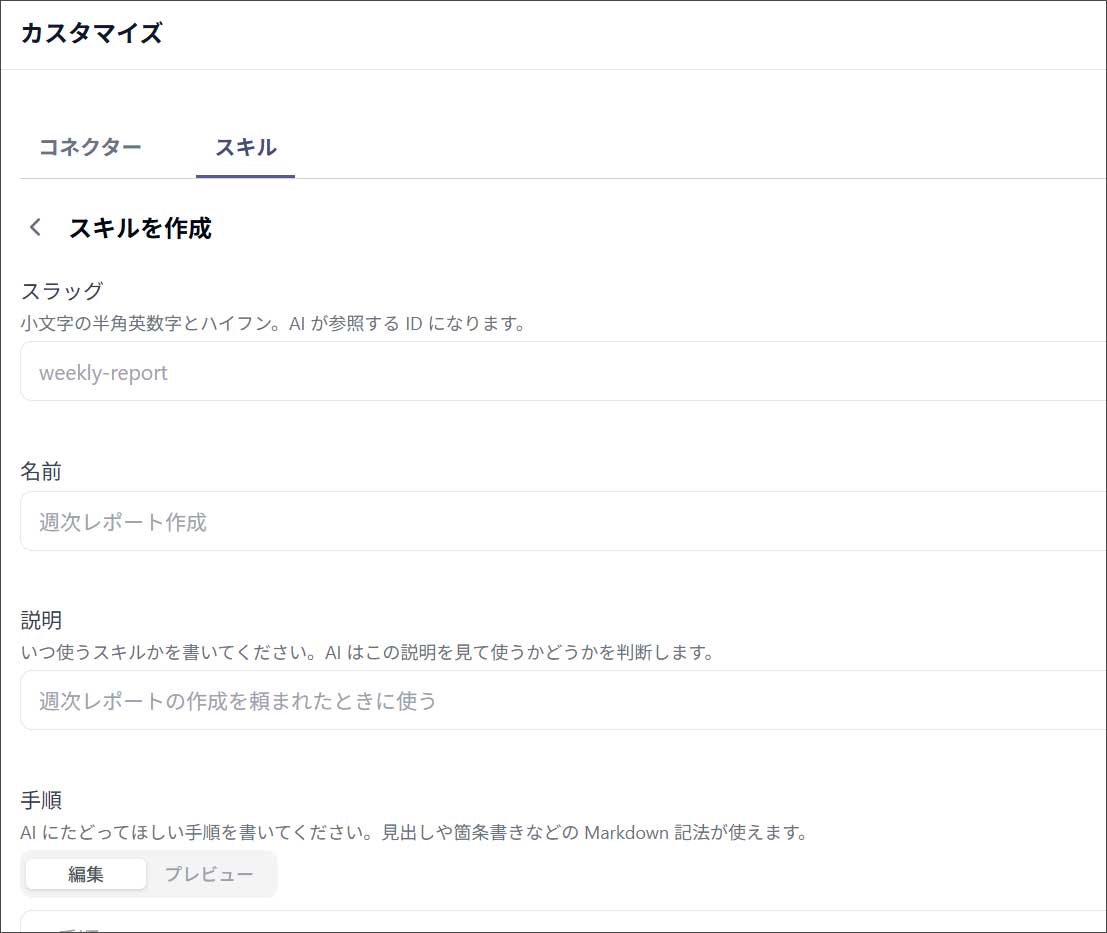Switch to プレビュー mode

click(x=209, y=874)
